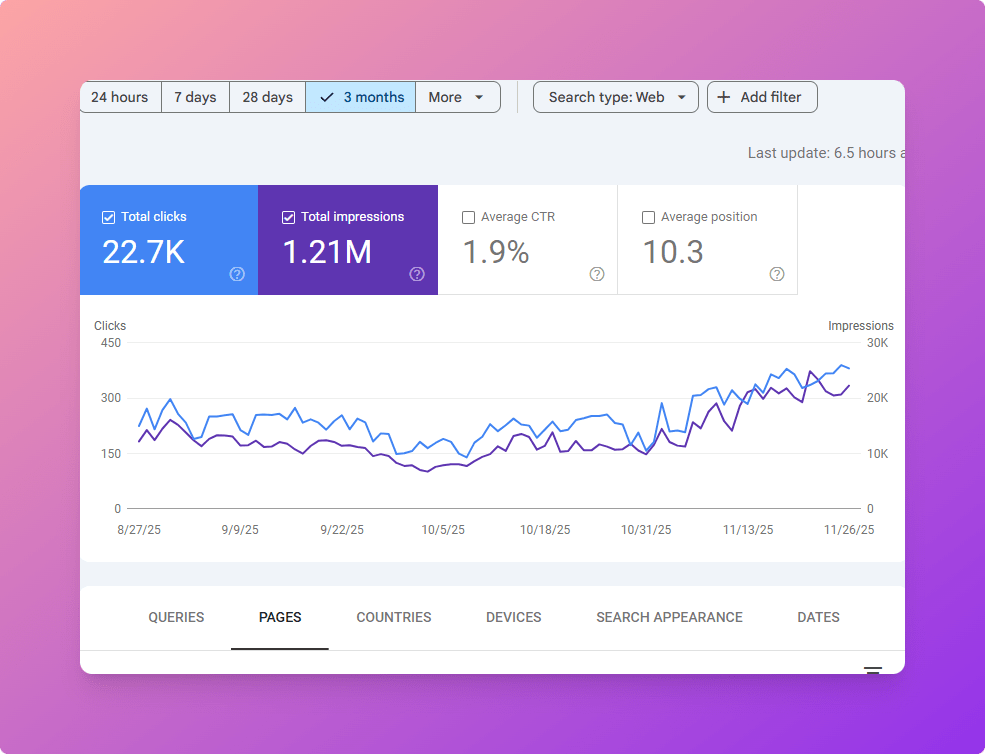This screenshot has height=754, width=985.
Task: Click the plus icon in Add filter
Action: [x=724, y=97]
